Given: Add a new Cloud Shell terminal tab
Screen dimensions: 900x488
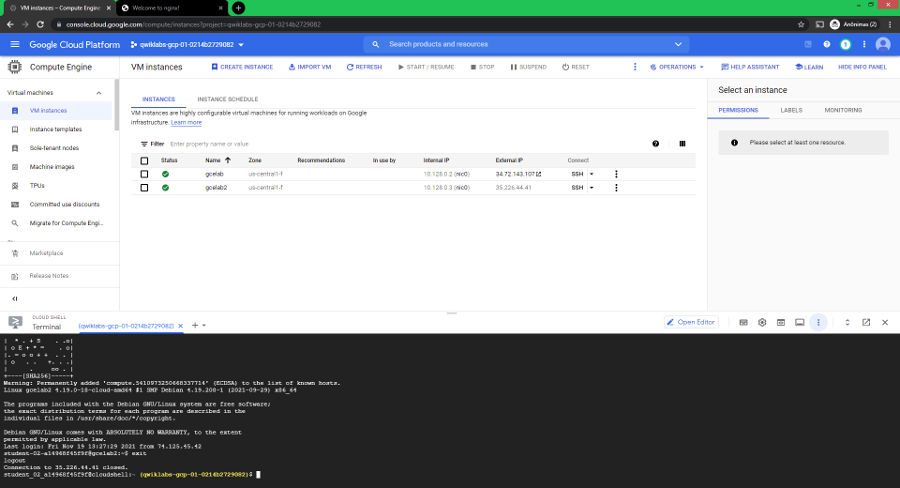Looking at the screenshot, I should [195, 326].
